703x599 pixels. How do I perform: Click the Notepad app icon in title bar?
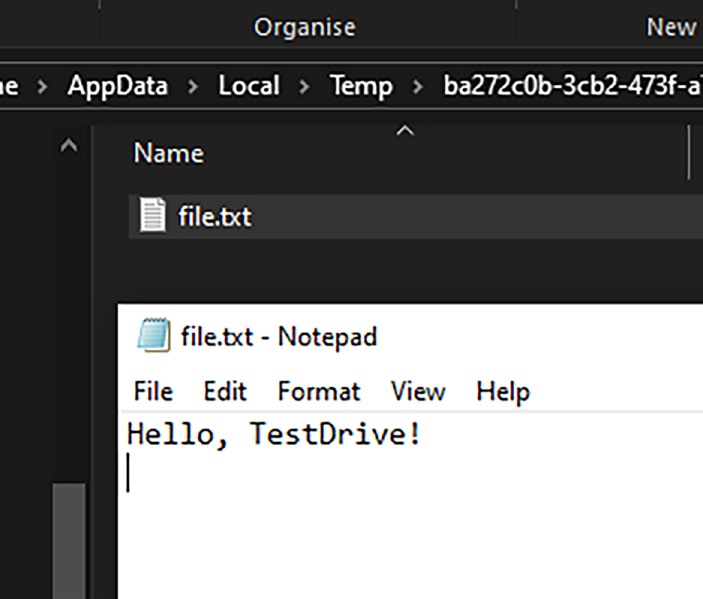pos(154,336)
